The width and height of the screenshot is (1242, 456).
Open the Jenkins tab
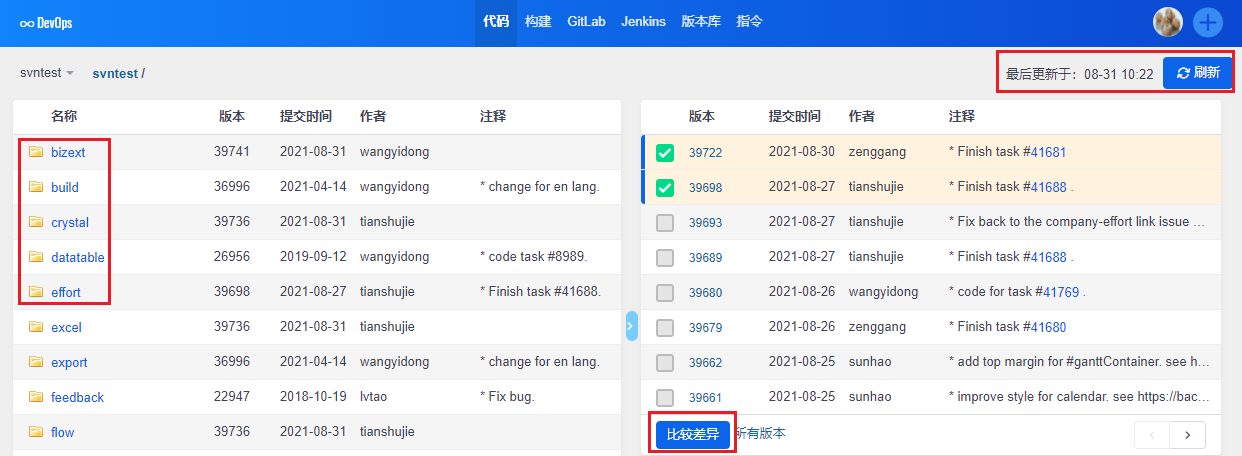pyautogui.click(x=643, y=22)
